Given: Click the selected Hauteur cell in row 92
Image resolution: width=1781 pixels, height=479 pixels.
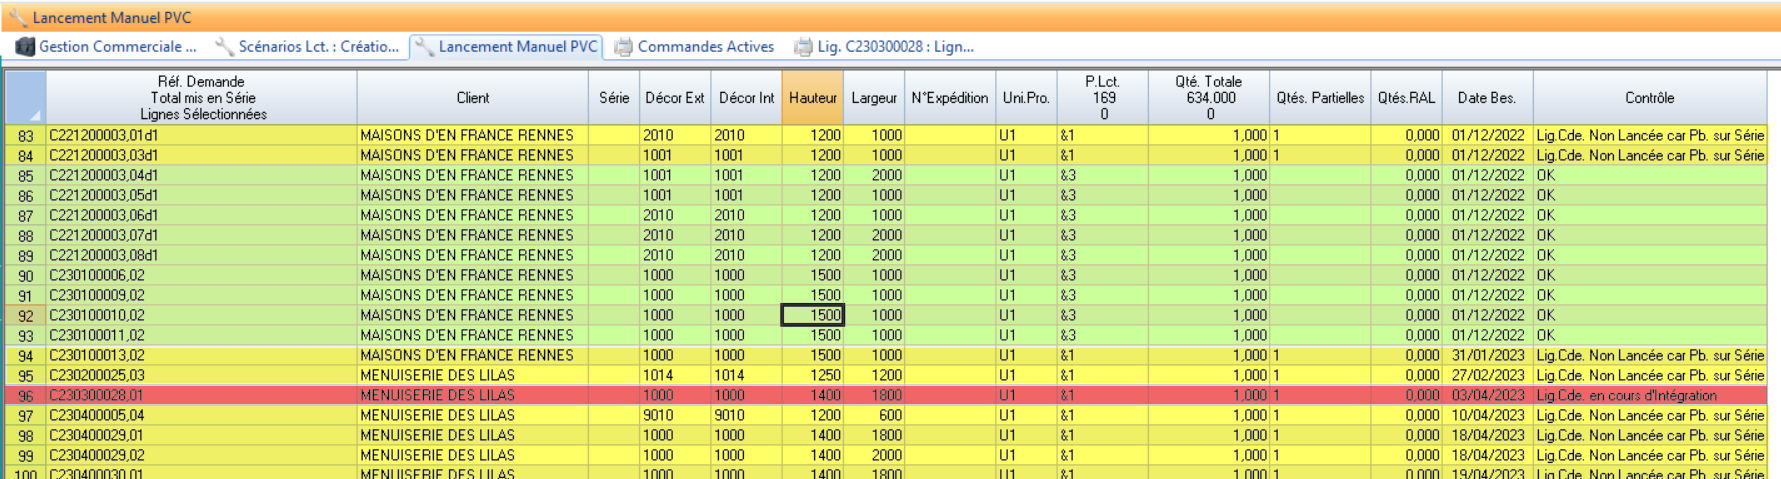Looking at the screenshot, I should 813,315.
